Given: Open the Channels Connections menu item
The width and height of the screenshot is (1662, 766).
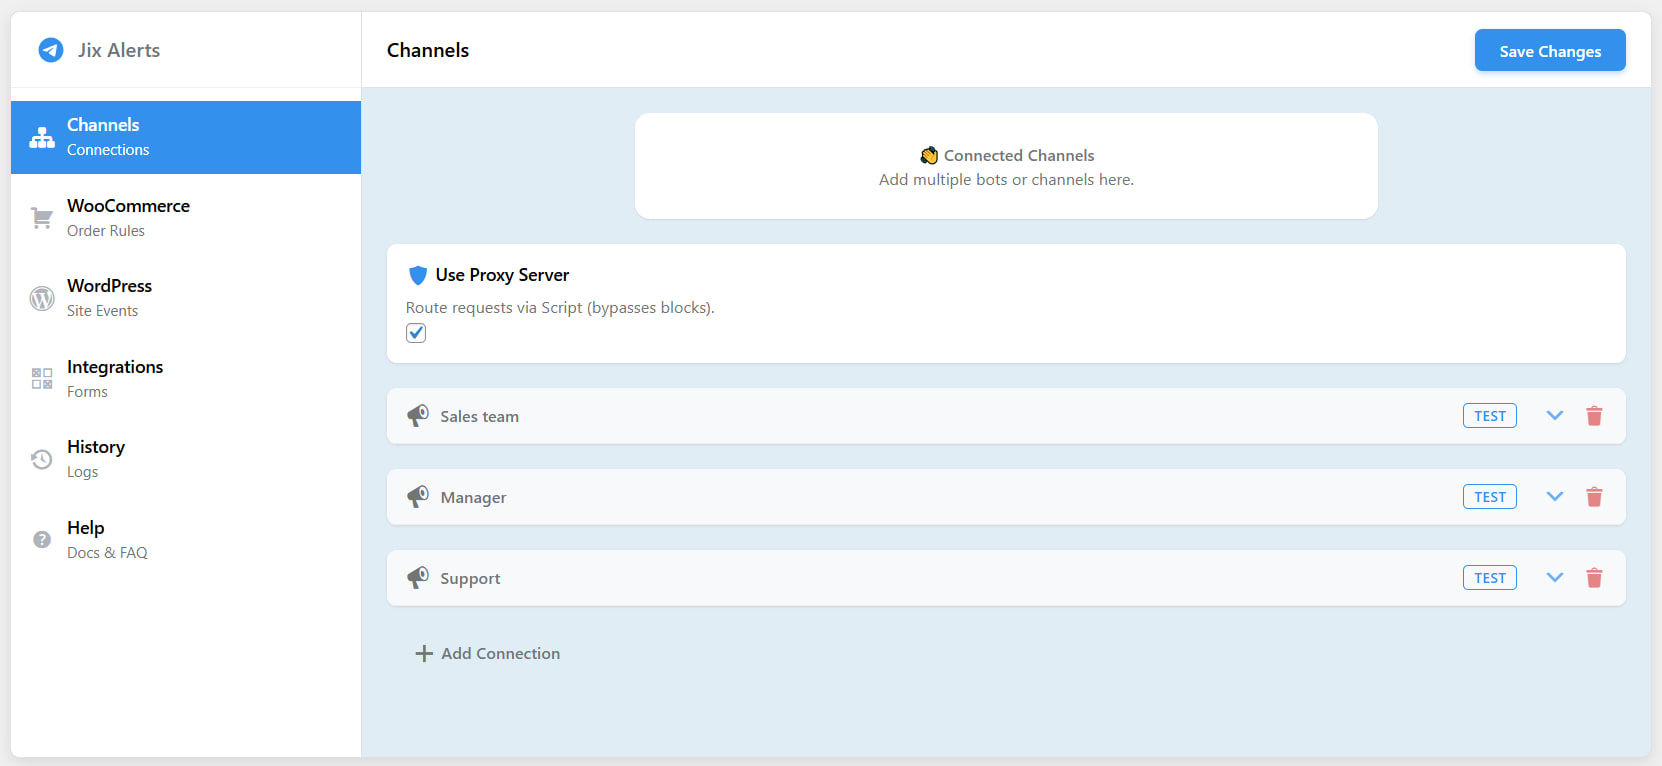Looking at the screenshot, I should [x=186, y=137].
